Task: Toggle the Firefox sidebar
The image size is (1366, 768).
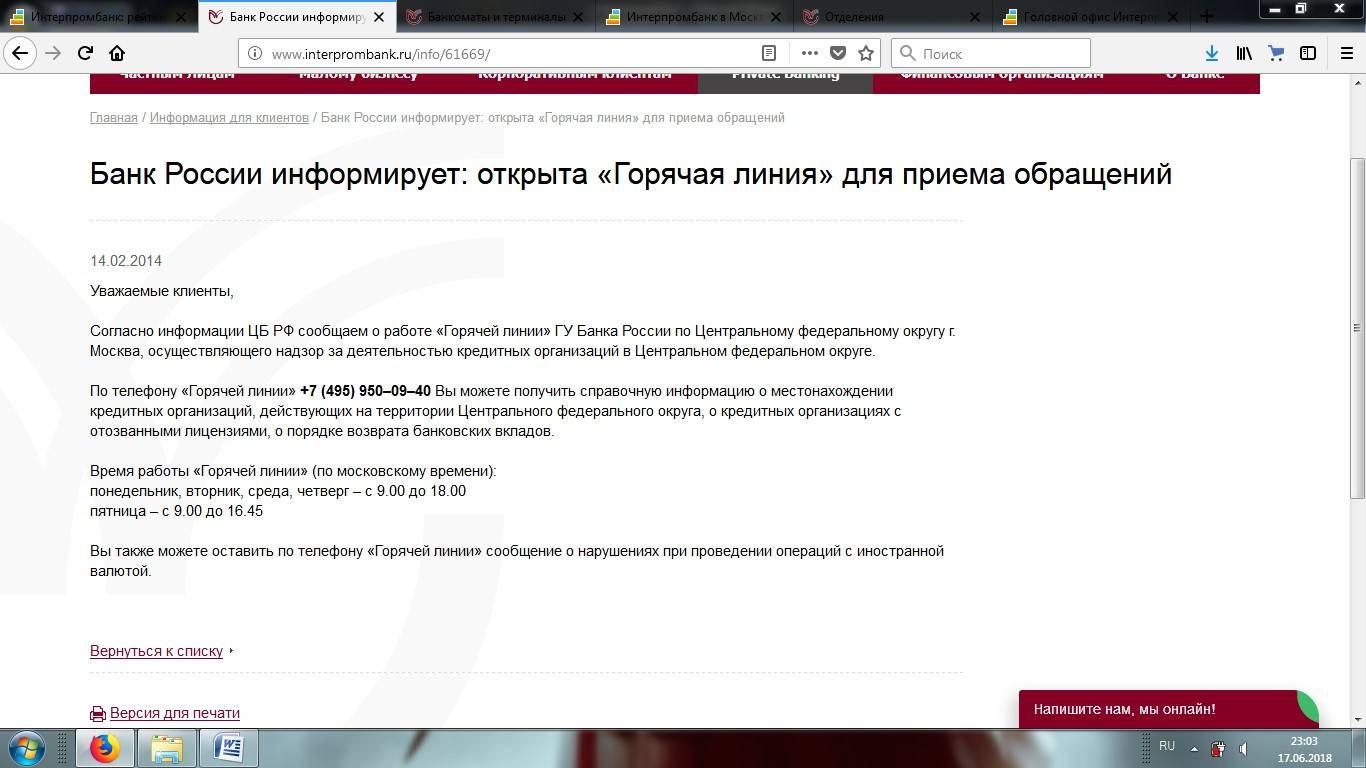Action: tap(1307, 54)
